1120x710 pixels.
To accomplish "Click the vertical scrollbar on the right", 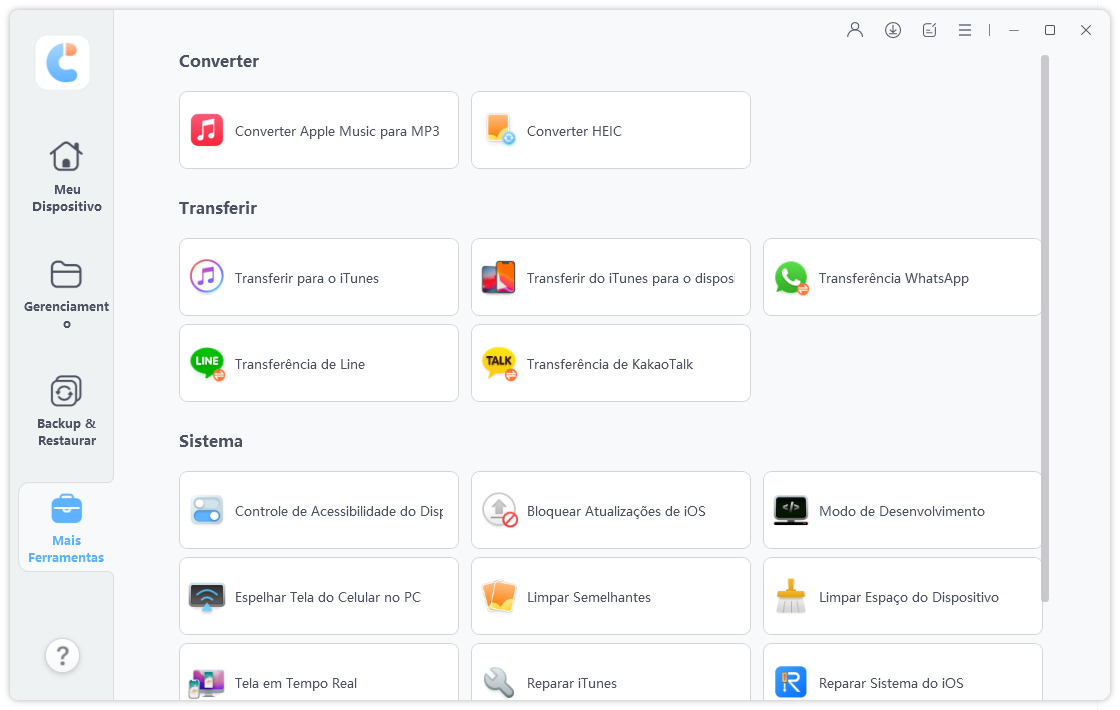I will tap(1045, 328).
